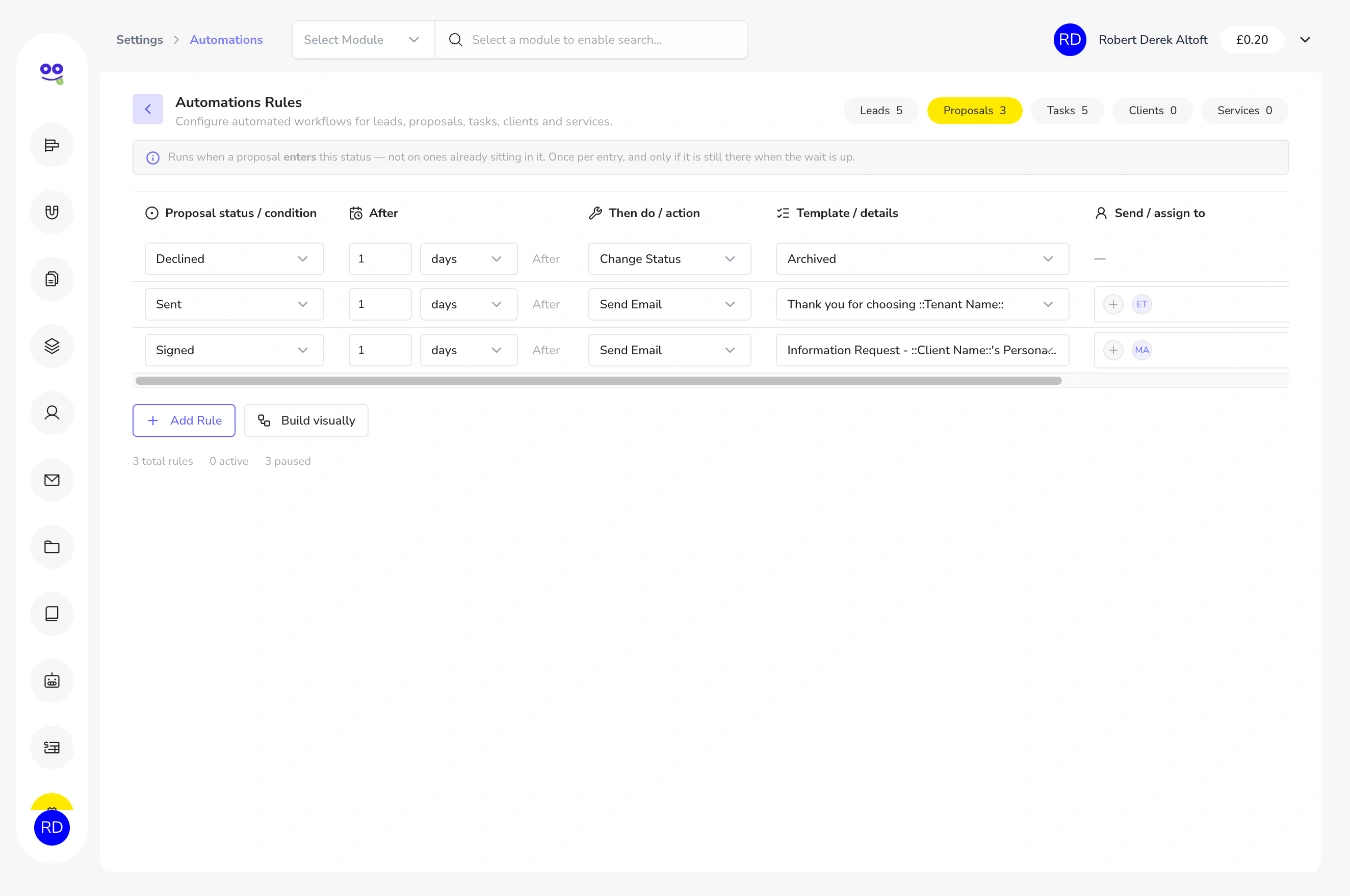Image resolution: width=1350 pixels, height=896 pixels.
Task: Click the delay number field in Signed row
Action: coord(380,350)
